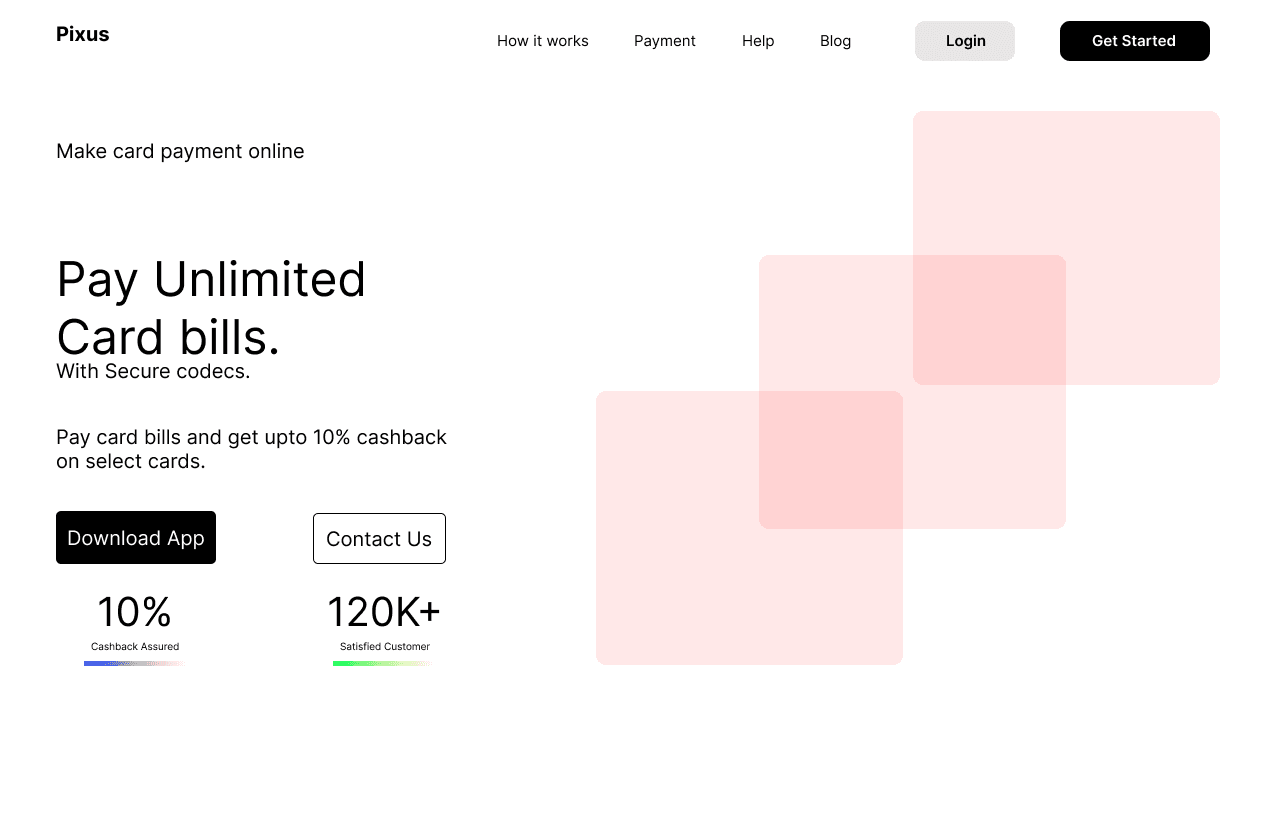The width and height of the screenshot is (1280, 832).
Task: Click the Login button
Action: (x=965, y=41)
